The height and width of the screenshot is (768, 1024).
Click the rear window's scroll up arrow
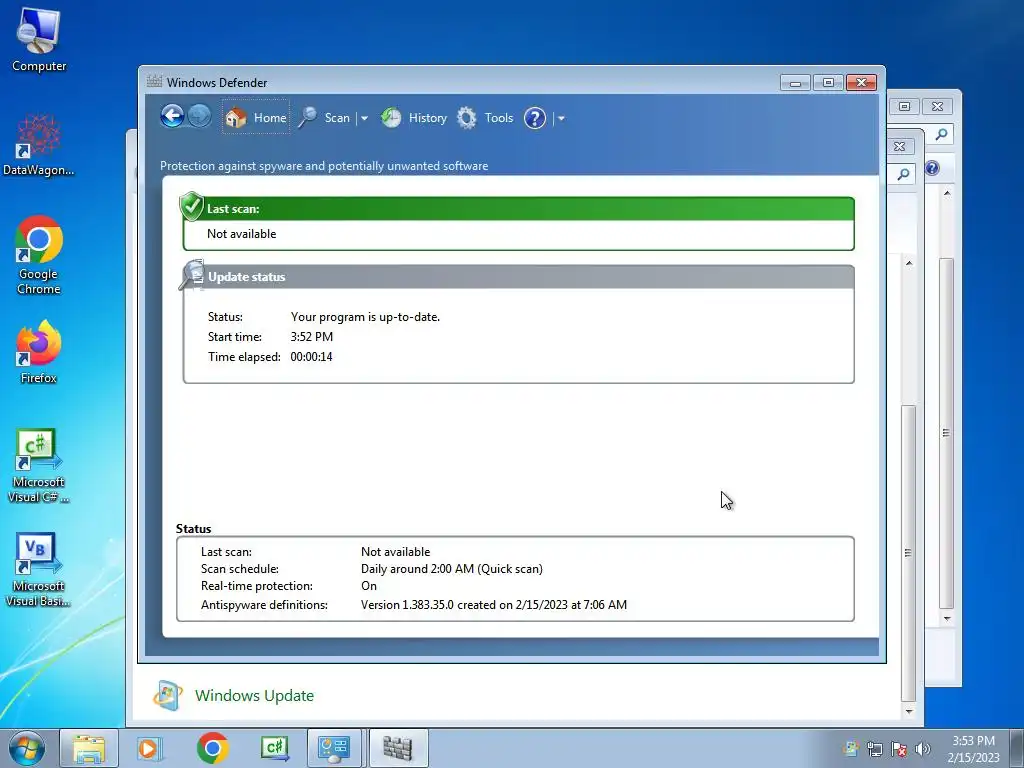click(x=947, y=193)
